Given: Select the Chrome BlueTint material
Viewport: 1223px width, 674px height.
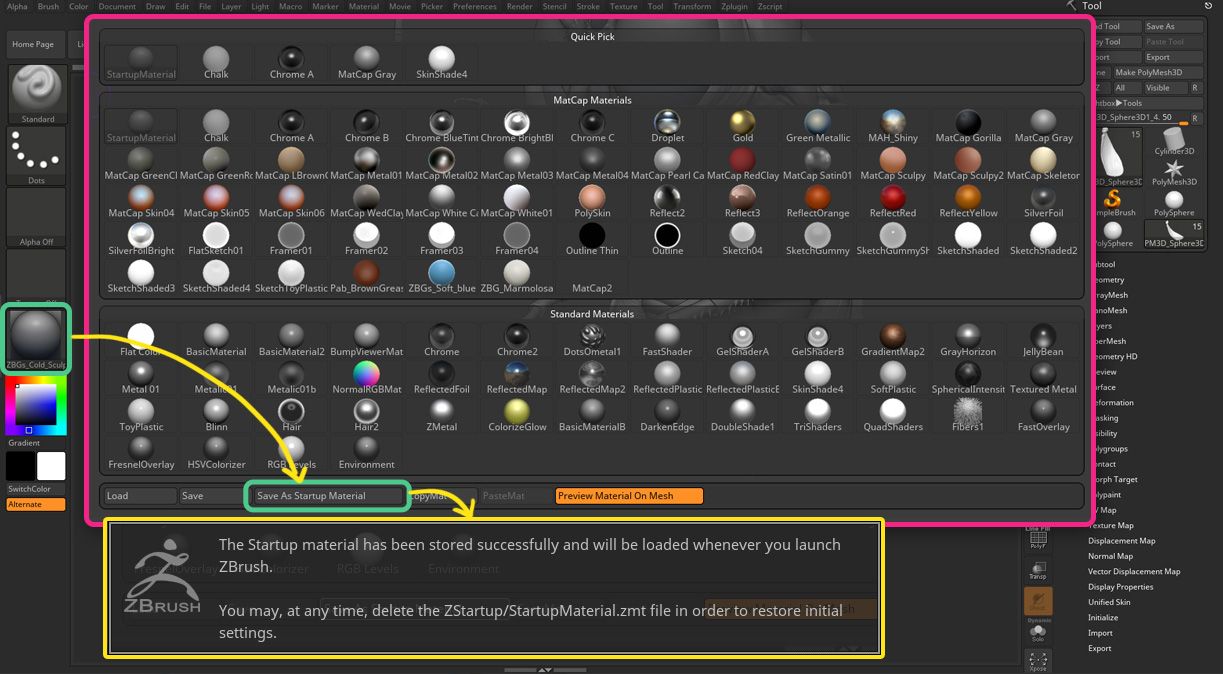Looking at the screenshot, I should pos(442,127).
